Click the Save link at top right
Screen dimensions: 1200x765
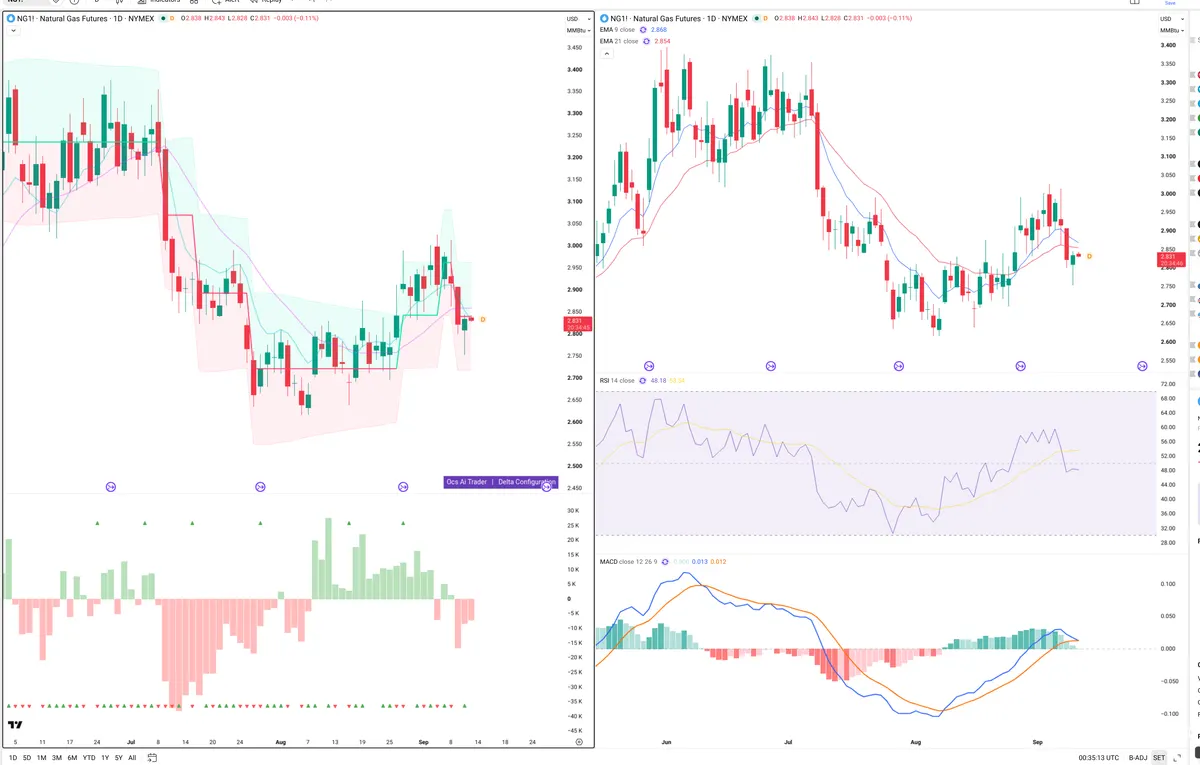(x=1170, y=3)
